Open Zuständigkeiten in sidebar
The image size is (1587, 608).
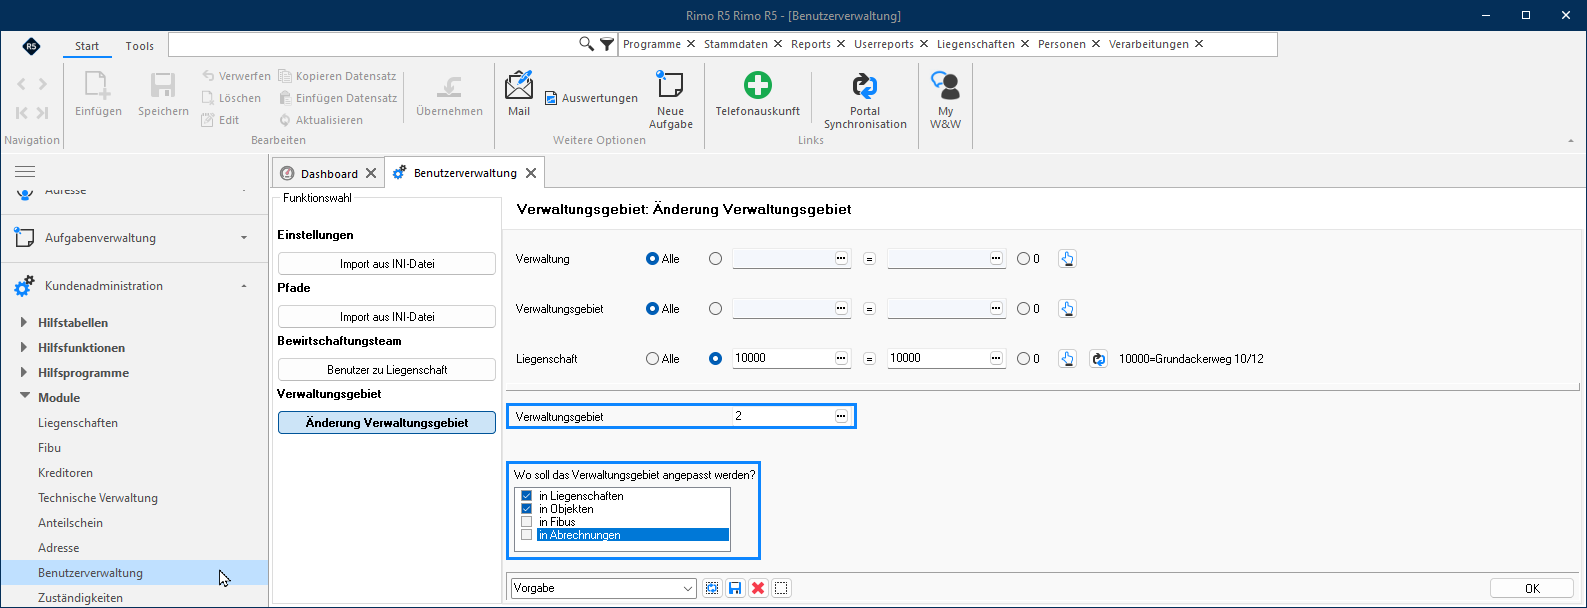pyautogui.click(x=80, y=598)
